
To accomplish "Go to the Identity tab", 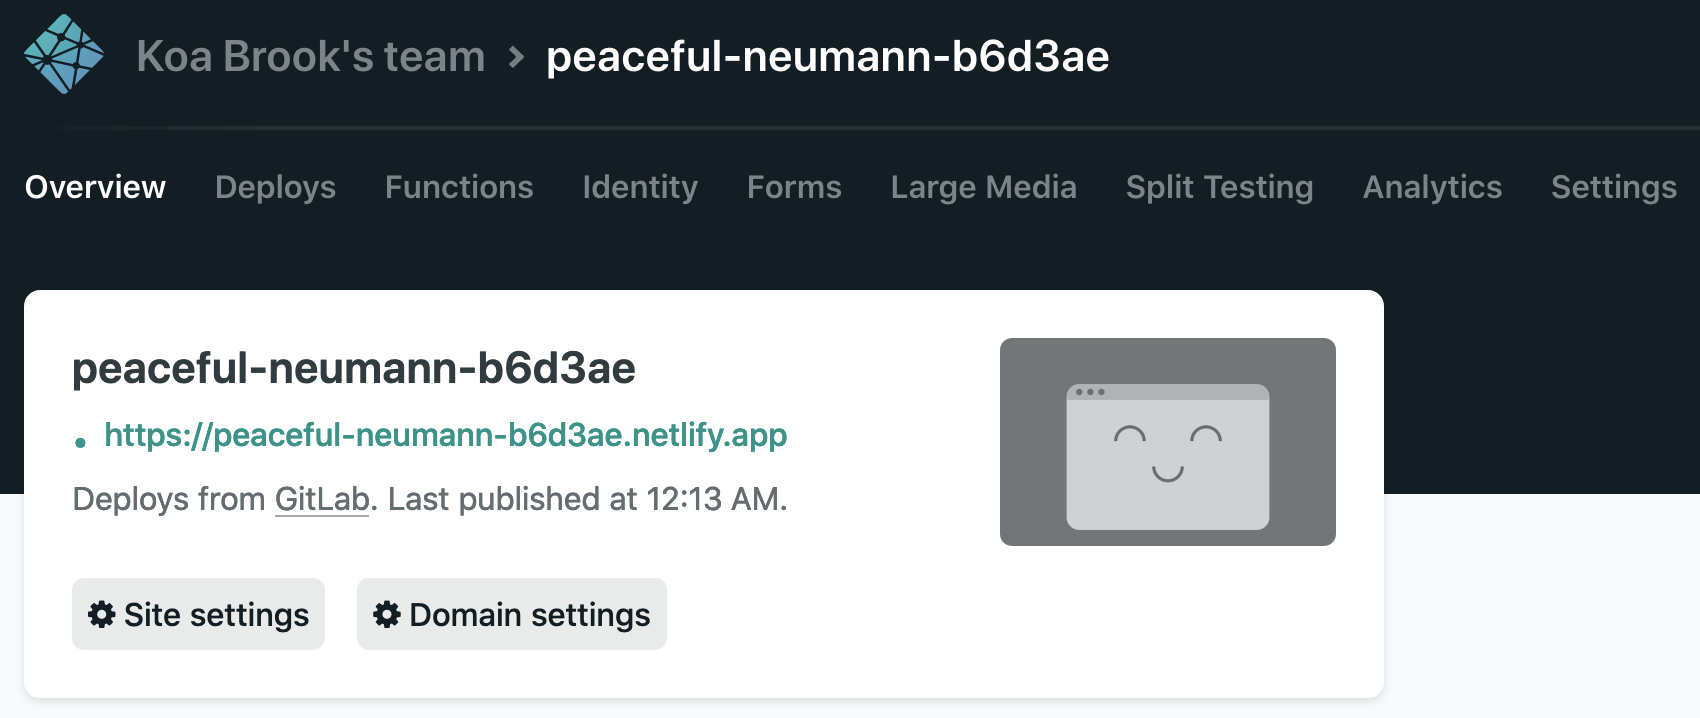I will (x=640, y=187).
